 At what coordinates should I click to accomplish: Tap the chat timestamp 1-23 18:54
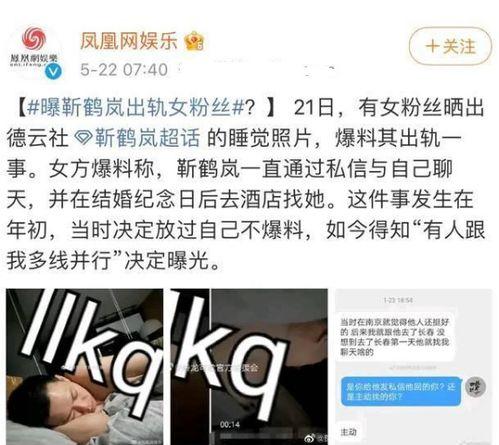tap(398, 300)
